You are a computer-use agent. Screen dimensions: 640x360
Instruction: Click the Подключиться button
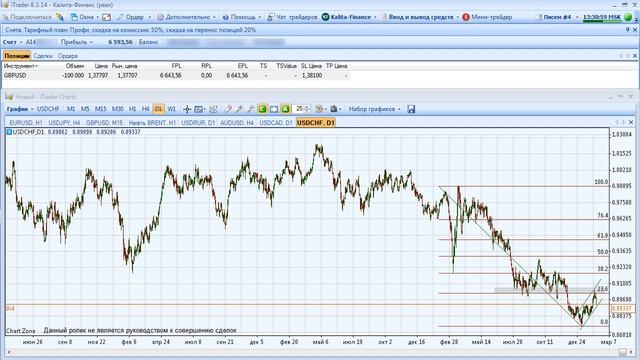(27, 17)
